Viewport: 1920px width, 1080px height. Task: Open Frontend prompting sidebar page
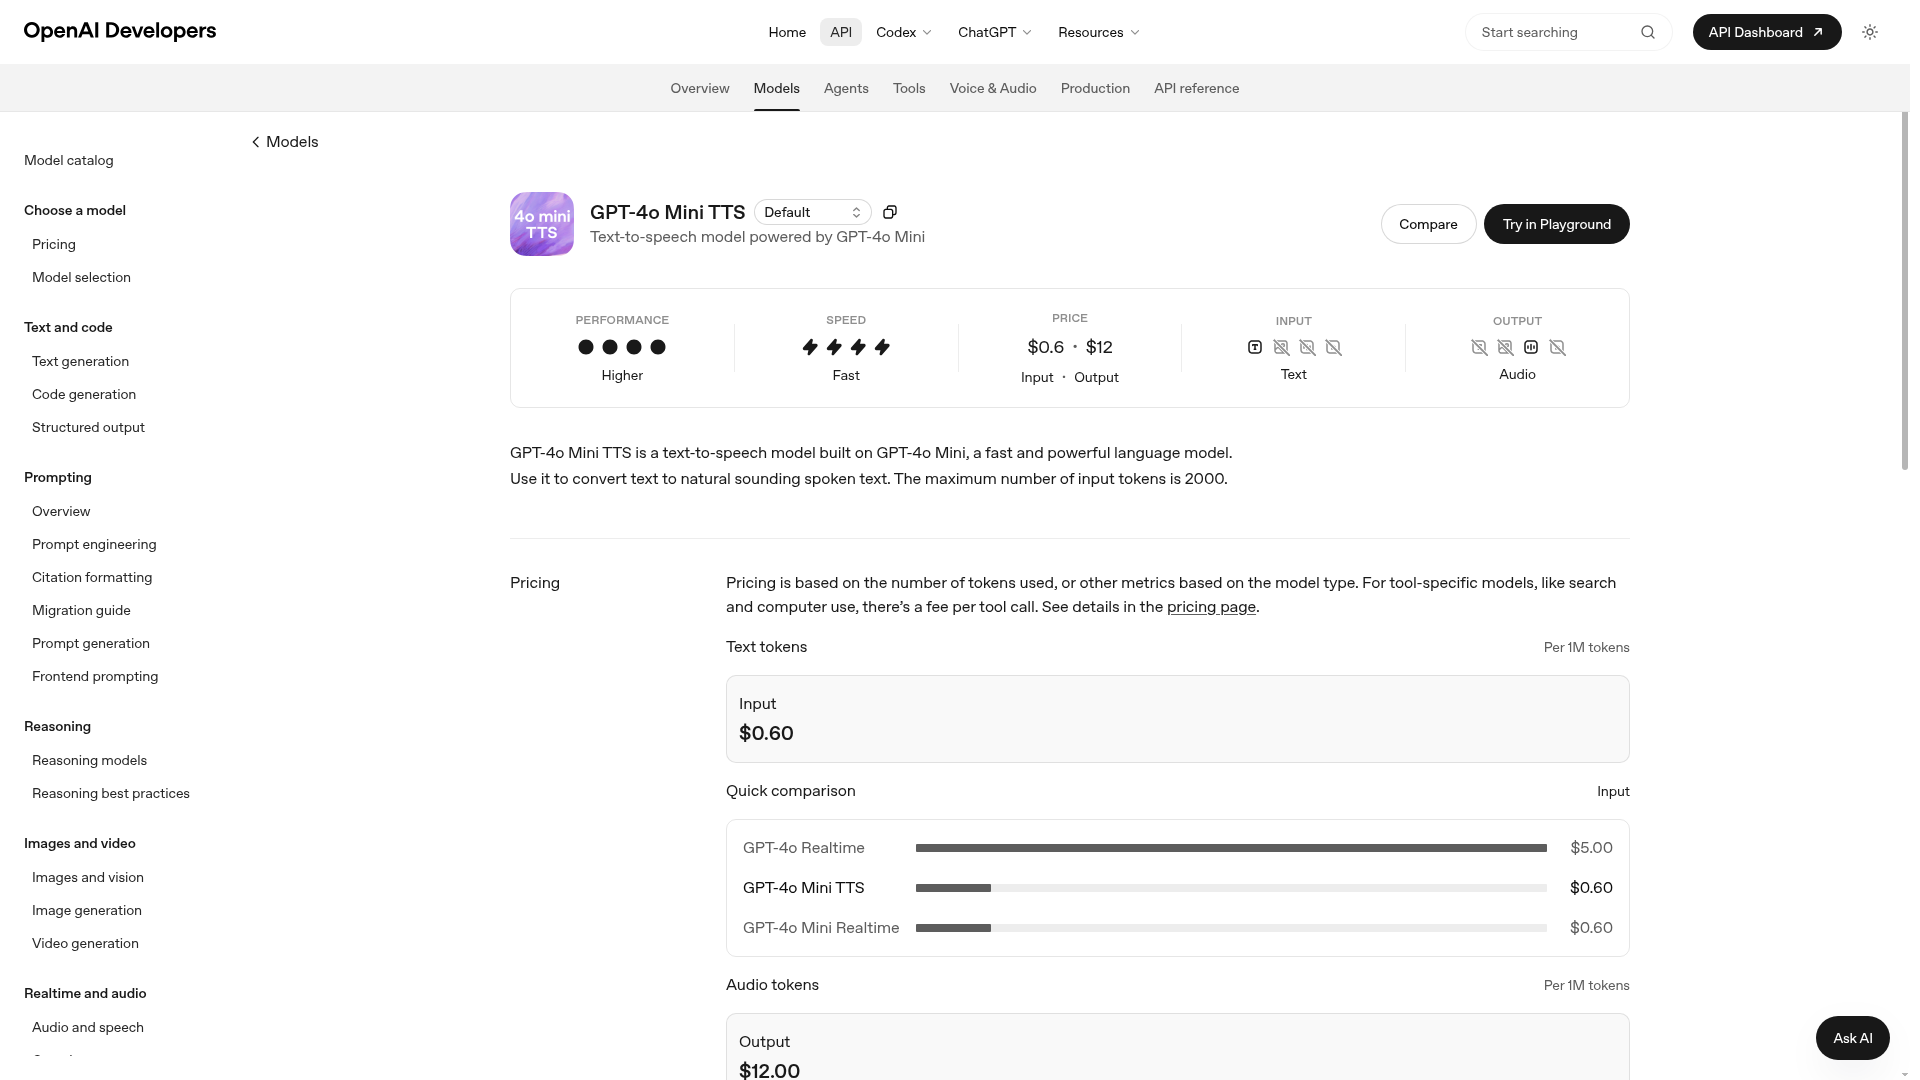(x=95, y=676)
